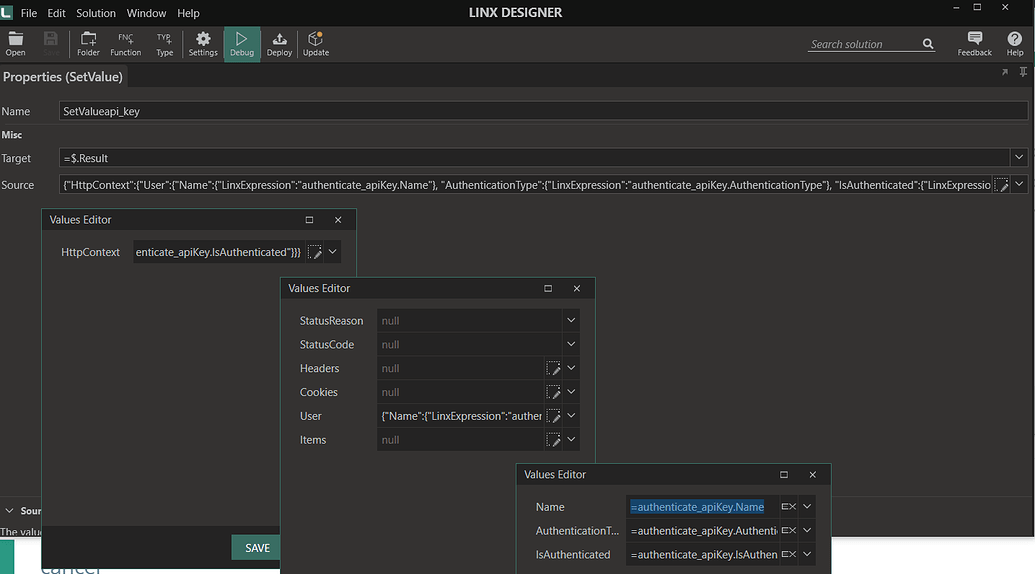Expand the Source field dropdown
Screen dimensions: 1035x574
point(1018,185)
